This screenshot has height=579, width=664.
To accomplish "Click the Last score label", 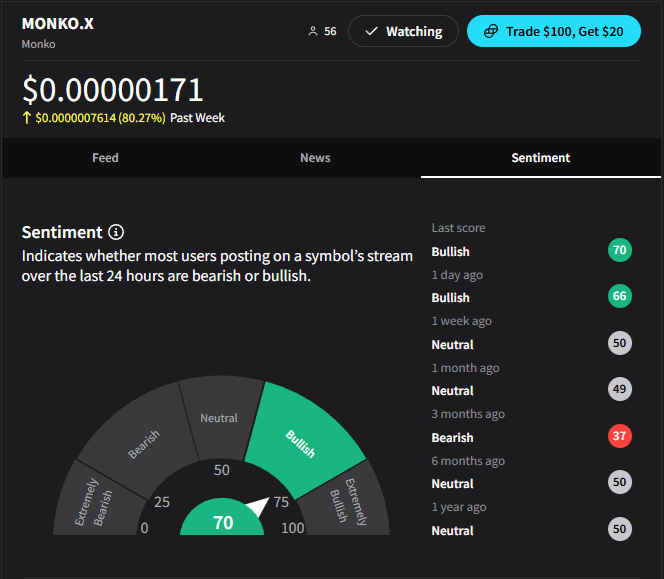I will pos(458,228).
